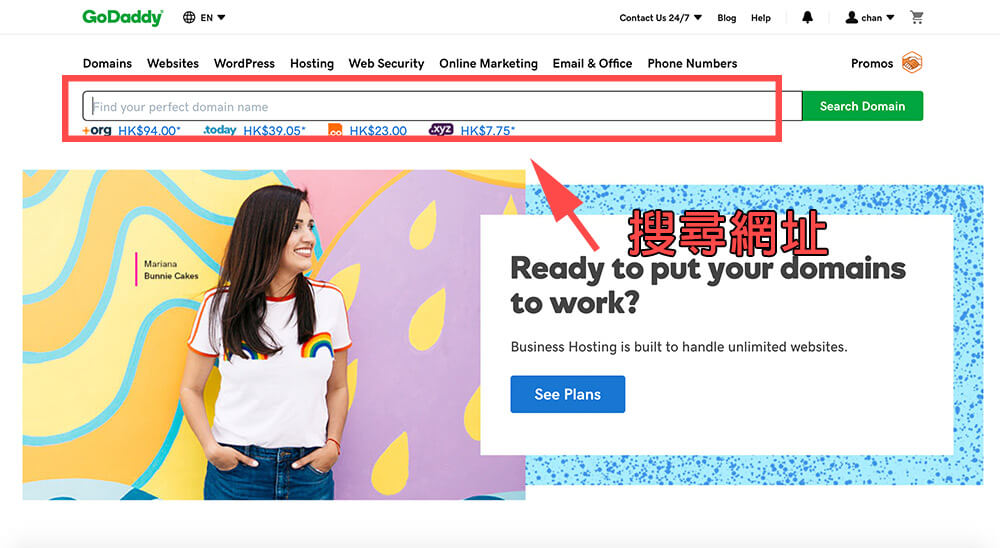Open the Hosting menu

point(312,63)
